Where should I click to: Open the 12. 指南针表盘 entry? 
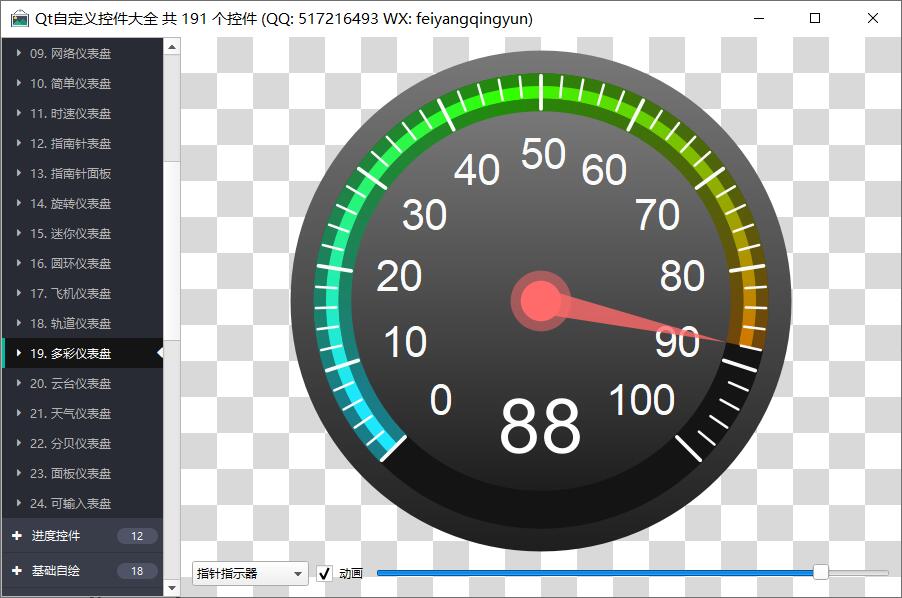pyautogui.click(x=70, y=143)
